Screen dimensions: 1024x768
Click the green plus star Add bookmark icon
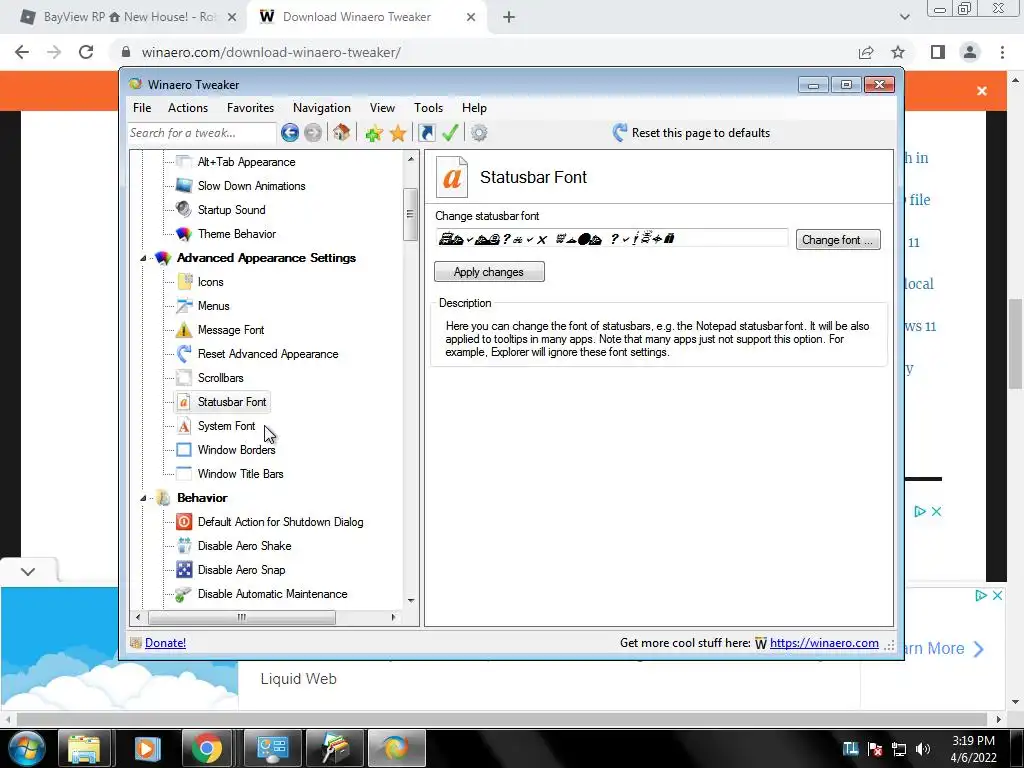[374, 133]
